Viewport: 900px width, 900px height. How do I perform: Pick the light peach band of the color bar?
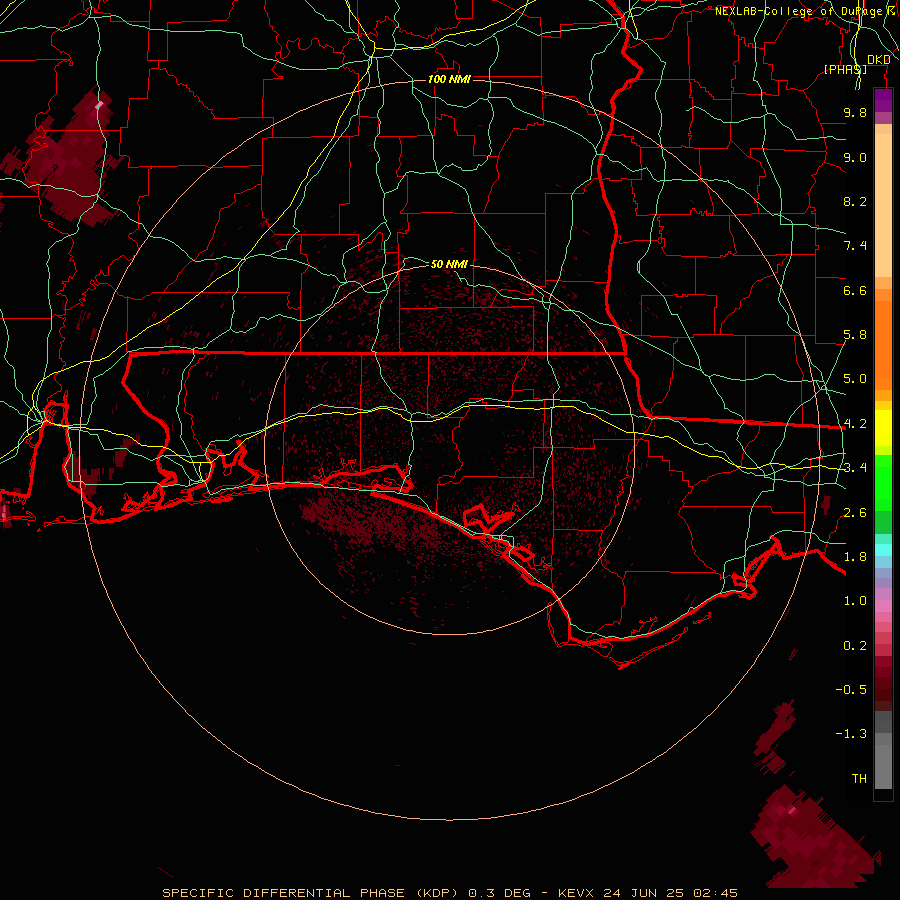click(x=883, y=205)
